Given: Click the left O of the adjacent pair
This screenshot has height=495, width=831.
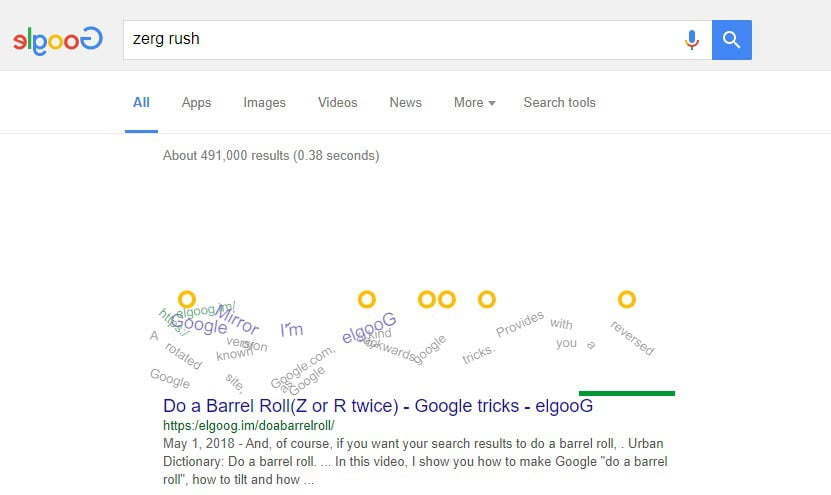Looking at the screenshot, I should 427,299.
